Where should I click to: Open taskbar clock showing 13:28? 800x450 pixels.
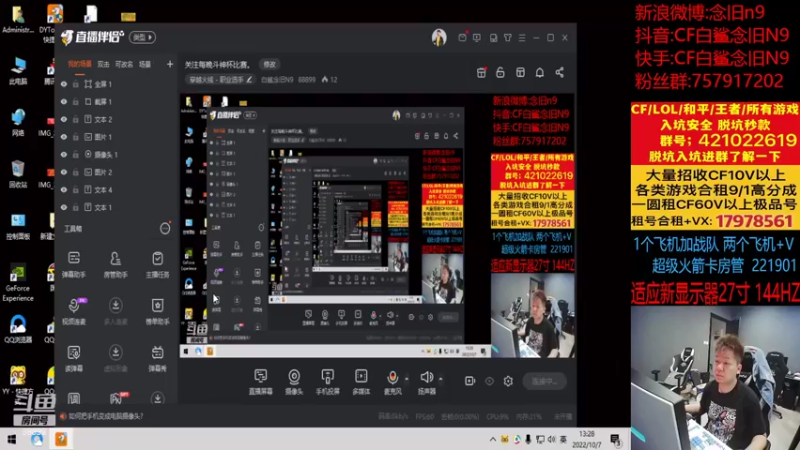click(x=586, y=439)
